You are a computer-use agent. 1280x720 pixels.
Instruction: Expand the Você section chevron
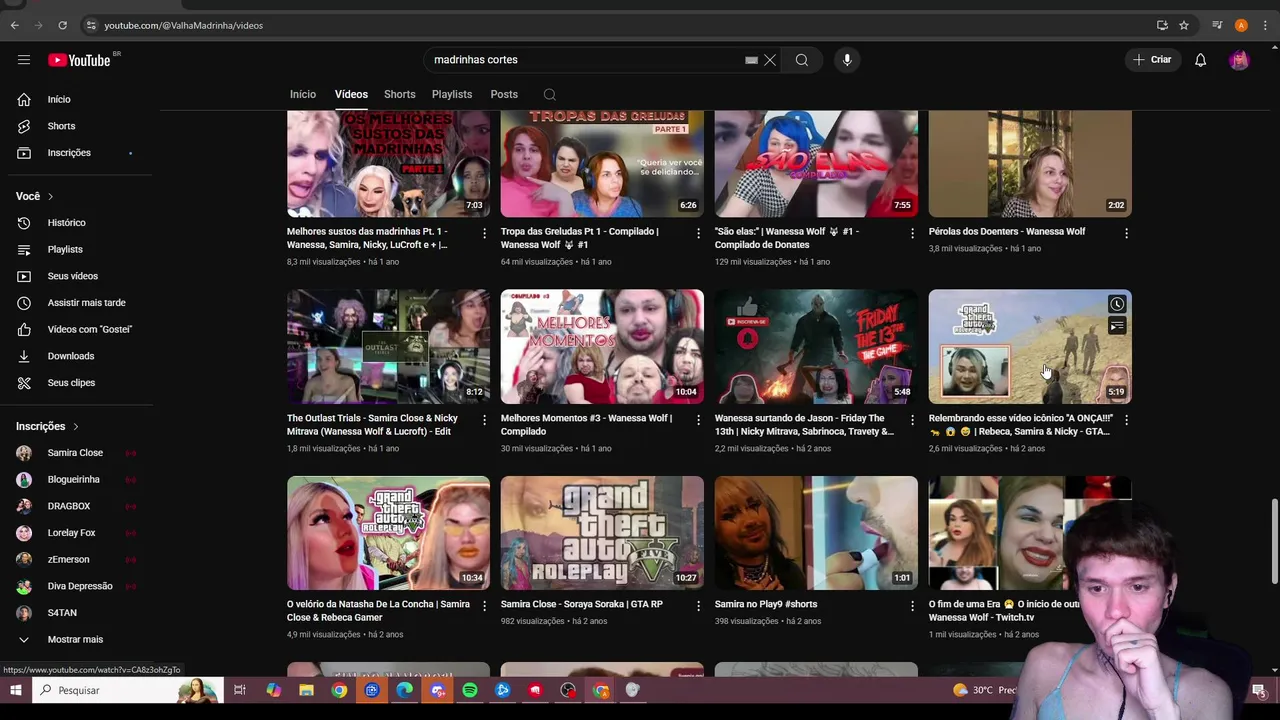click(50, 196)
